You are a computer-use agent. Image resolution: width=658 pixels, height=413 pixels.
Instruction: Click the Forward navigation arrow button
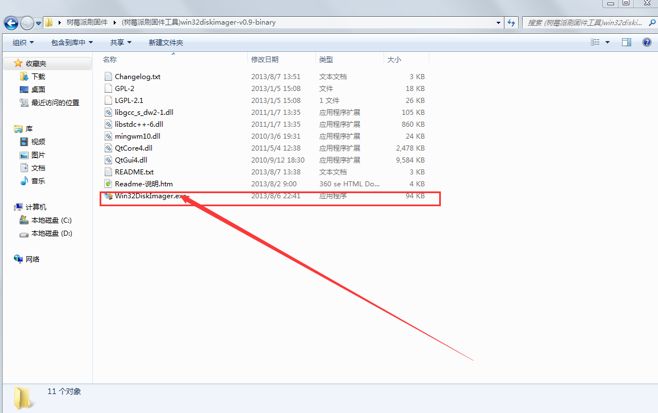(x=27, y=23)
